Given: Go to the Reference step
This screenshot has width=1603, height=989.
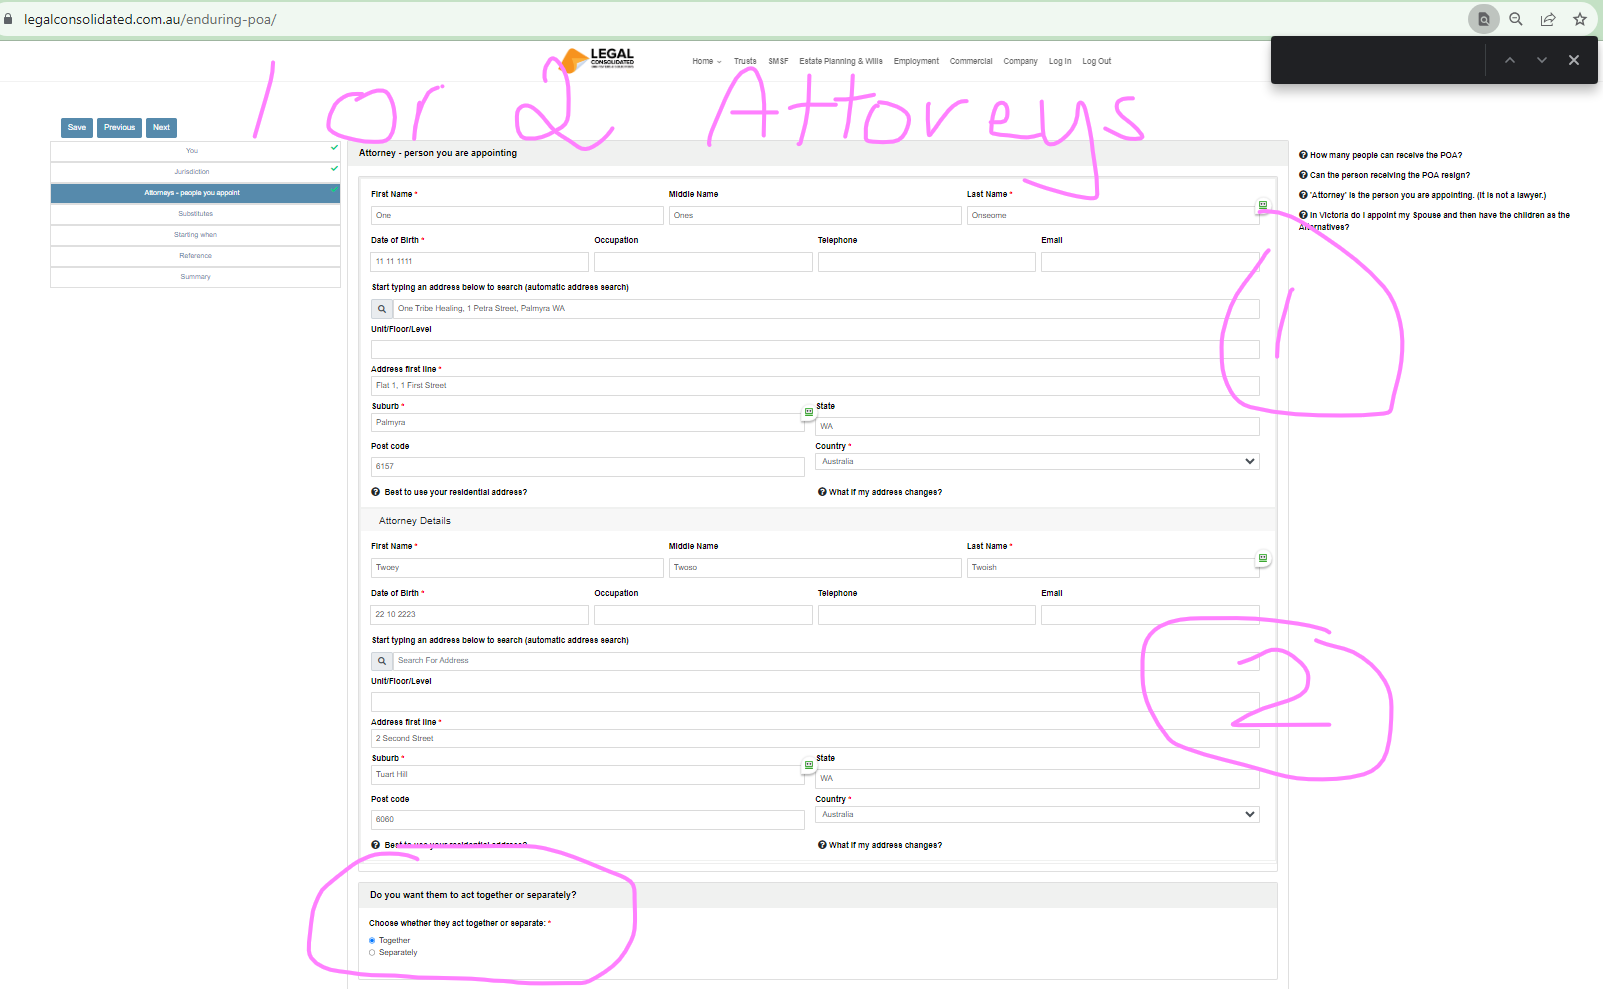Looking at the screenshot, I should tap(195, 256).
